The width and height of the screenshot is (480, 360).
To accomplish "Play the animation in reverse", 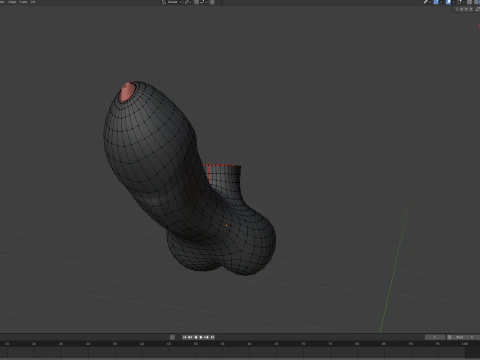I will [196, 337].
